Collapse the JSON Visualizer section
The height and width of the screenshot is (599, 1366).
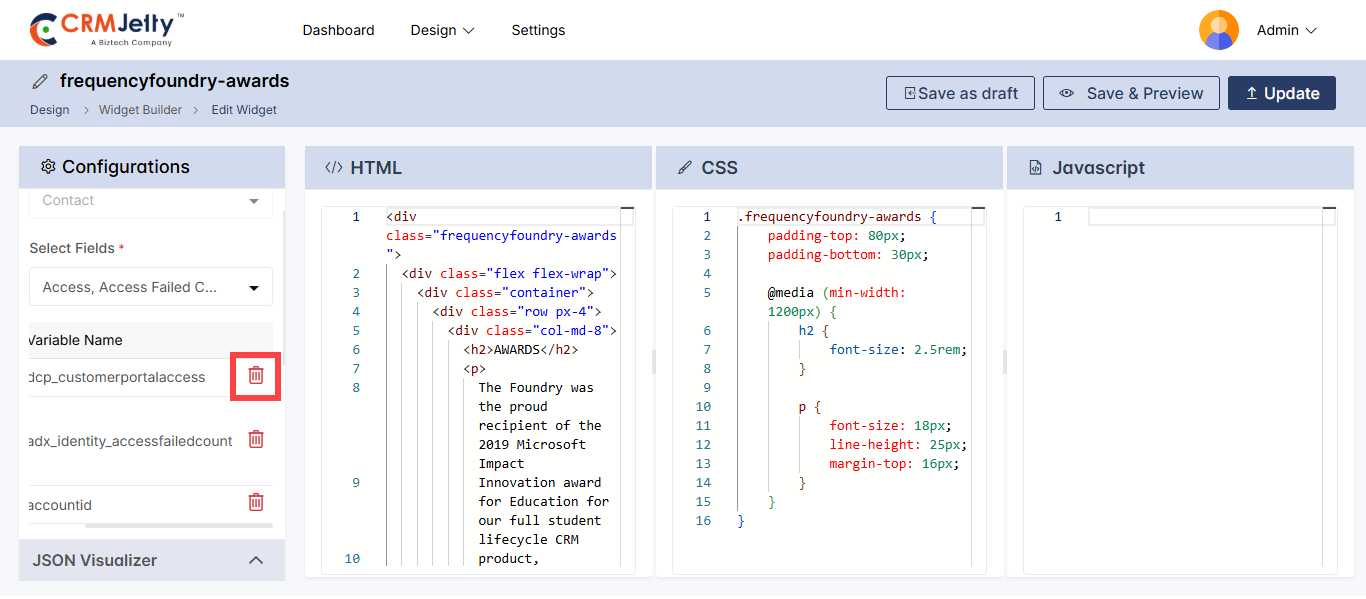(256, 560)
